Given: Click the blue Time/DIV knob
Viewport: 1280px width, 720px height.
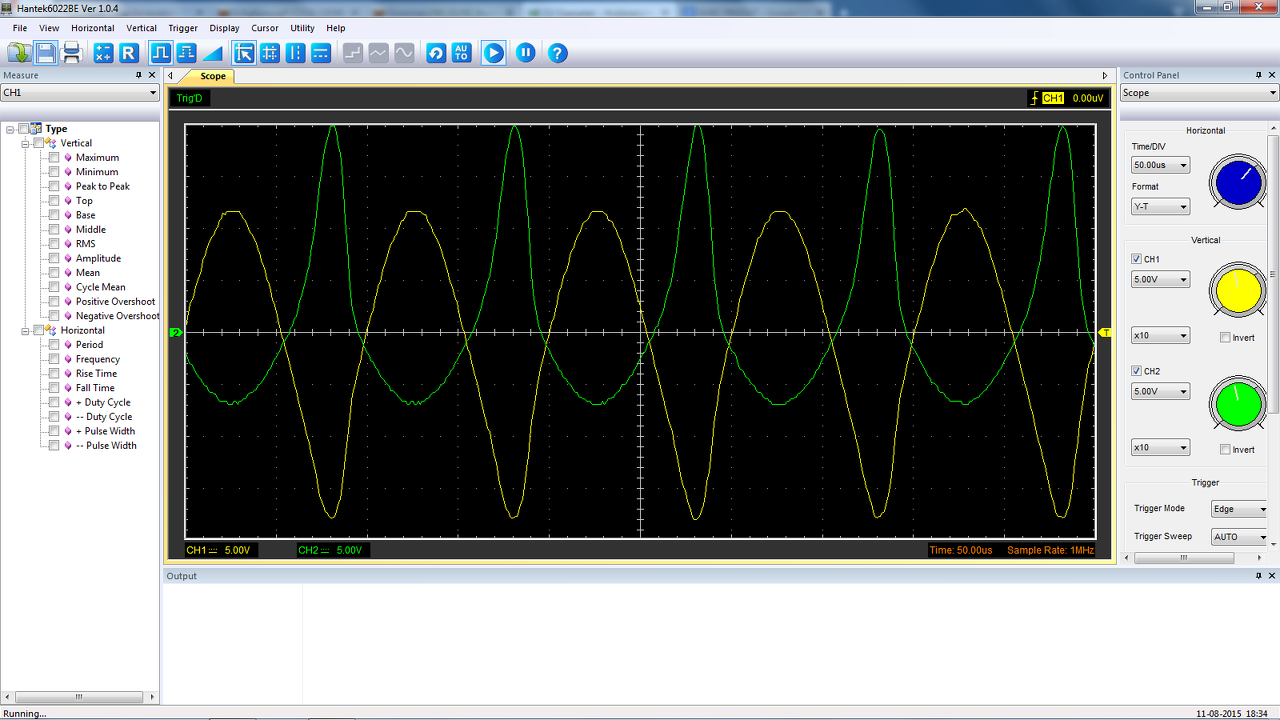Looking at the screenshot, I should pyautogui.click(x=1238, y=183).
